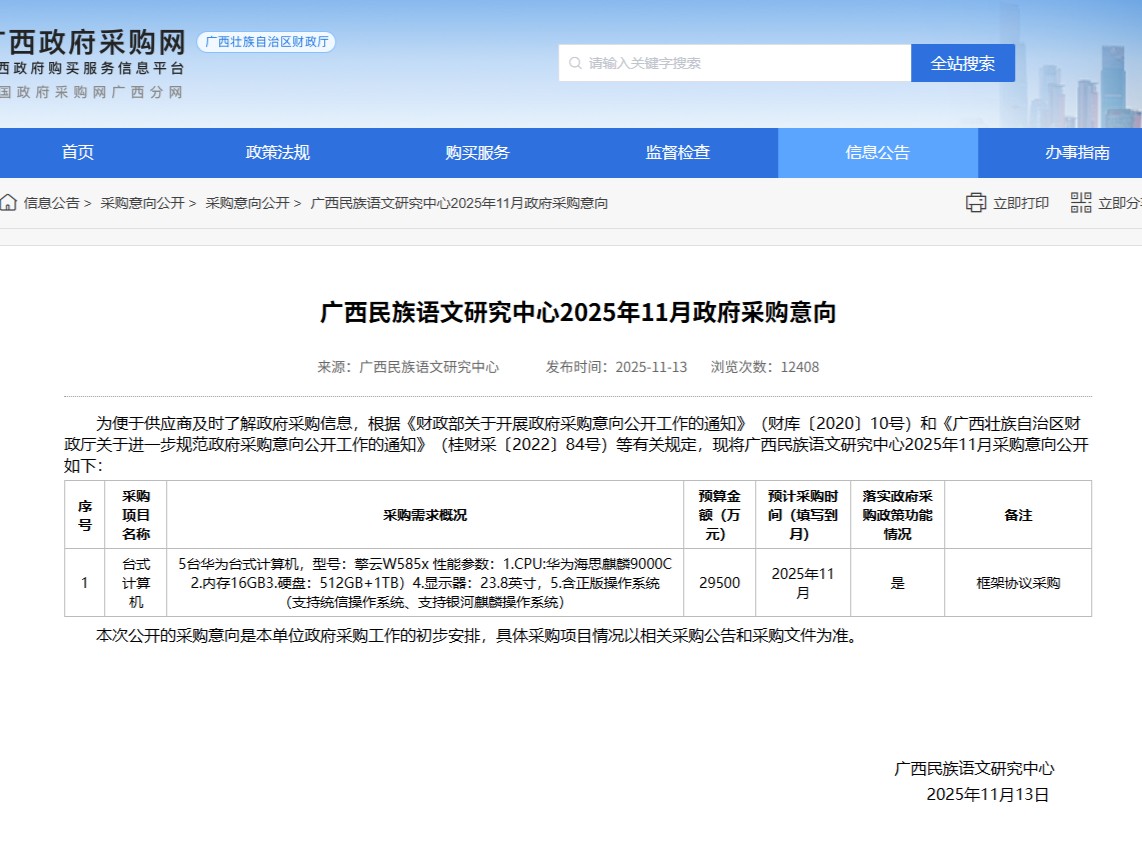1142x858 pixels.
Task: Click the keyword search input field
Action: 730,62
